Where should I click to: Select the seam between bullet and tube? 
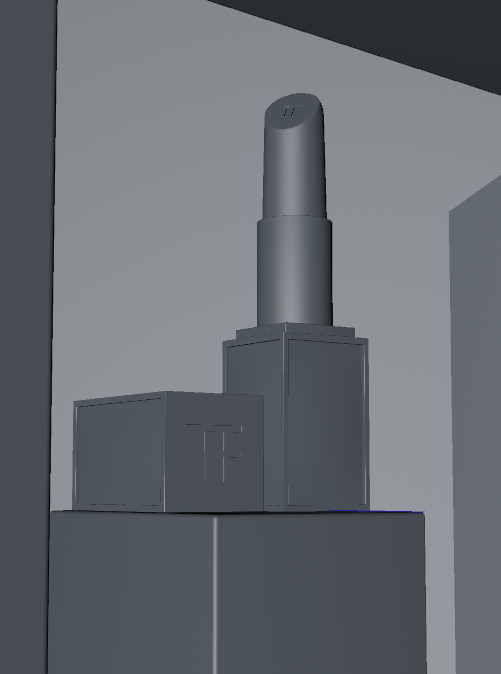click(x=295, y=218)
